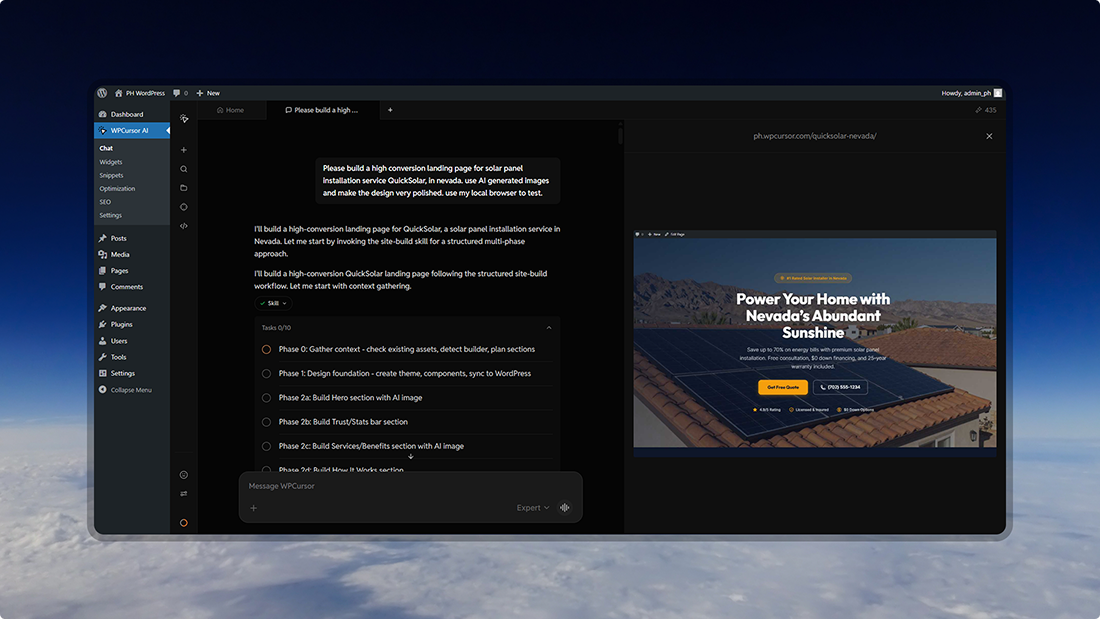Click the attach plus icon in message box
The width and height of the screenshot is (1100, 619).
tap(253, 508)
